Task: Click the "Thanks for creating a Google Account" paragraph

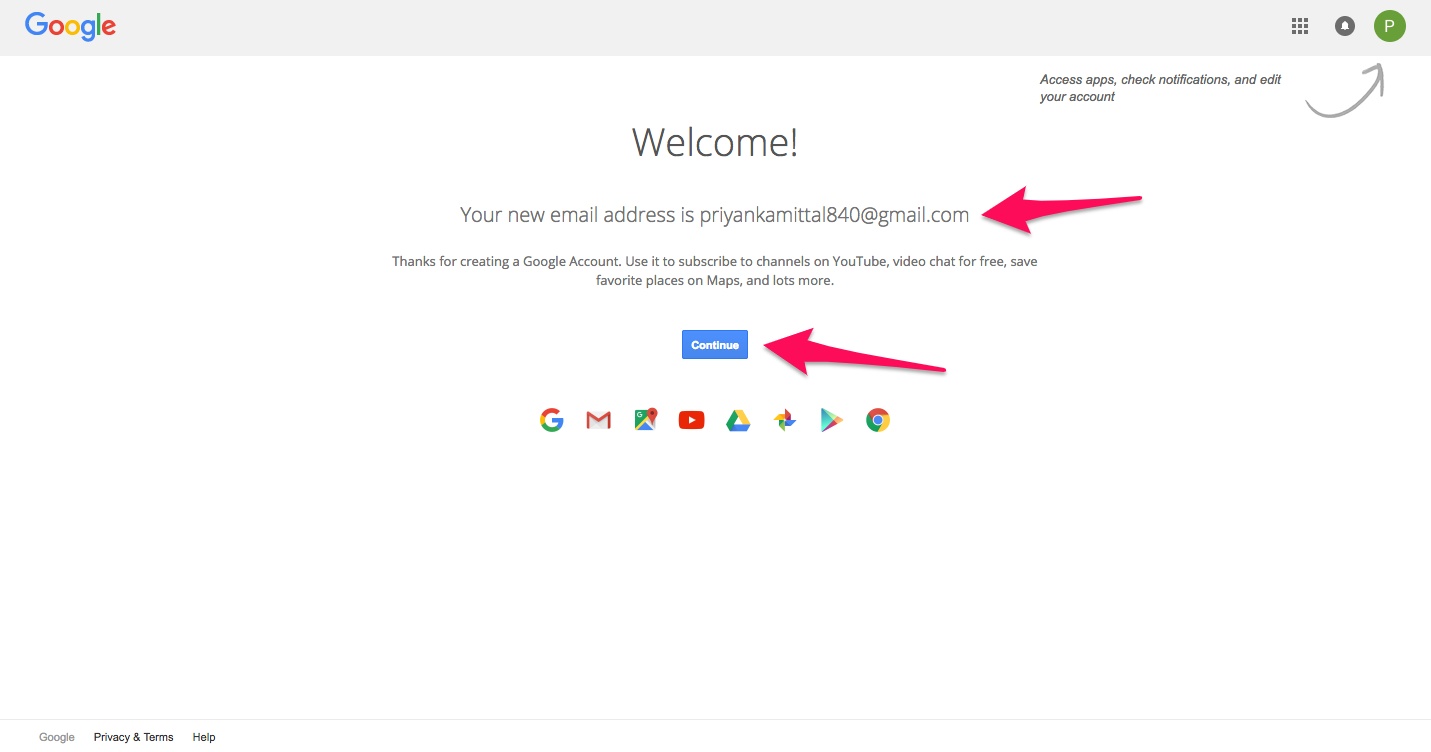Action: pos(715,271)
